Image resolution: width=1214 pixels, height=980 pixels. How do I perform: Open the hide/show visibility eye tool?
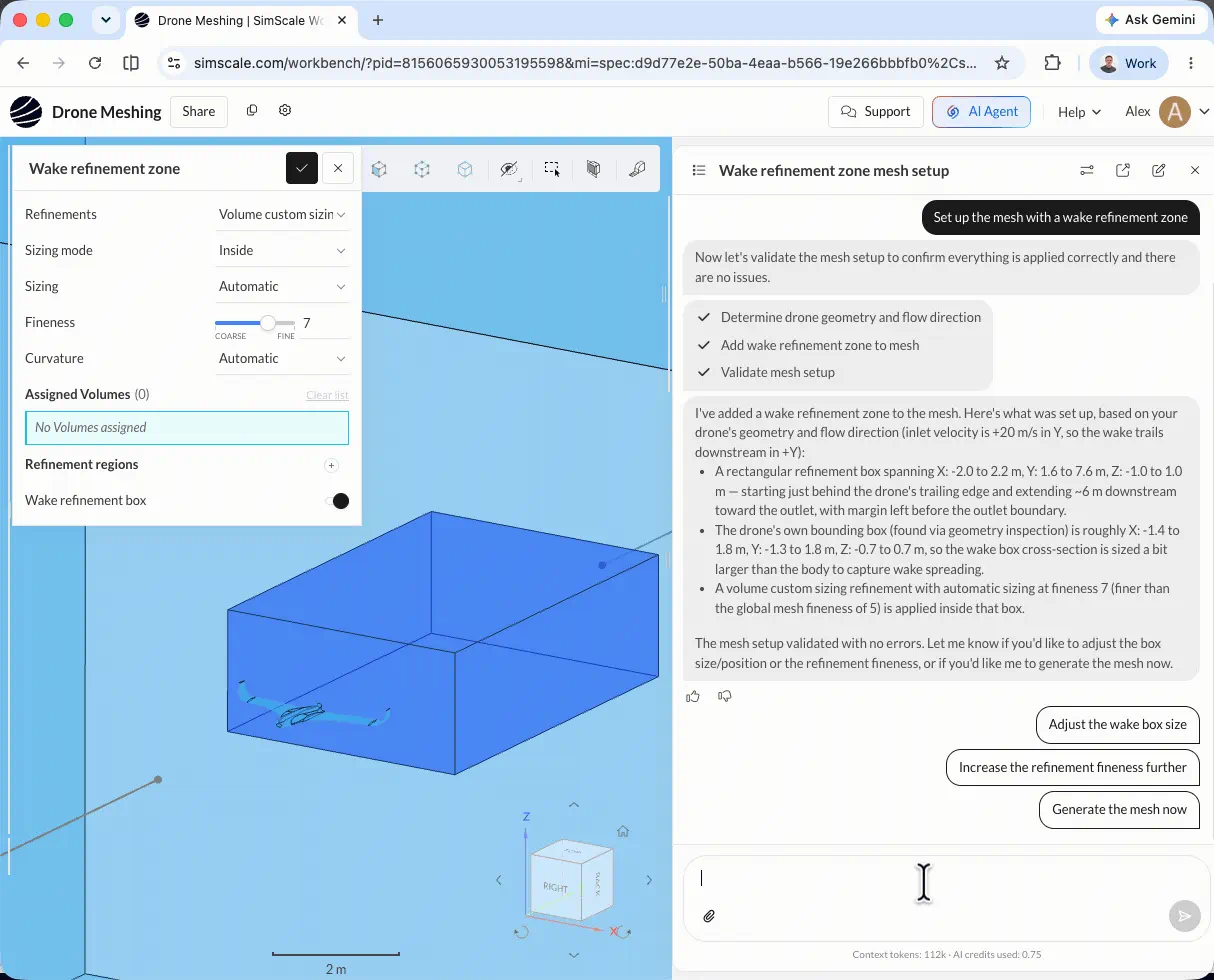[x=509, y=170]
